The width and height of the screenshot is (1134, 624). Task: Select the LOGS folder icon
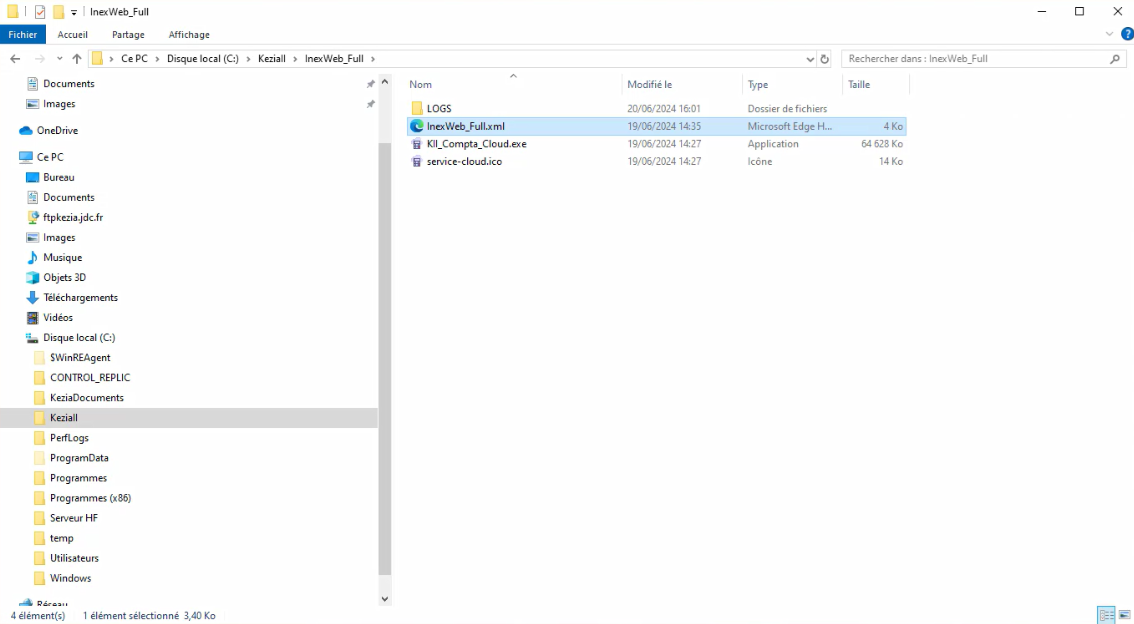pos(417,108)
